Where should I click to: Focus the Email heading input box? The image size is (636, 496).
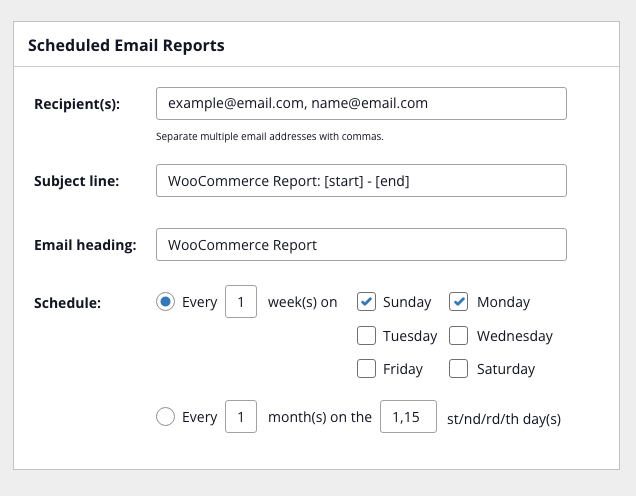click(361, 245)
